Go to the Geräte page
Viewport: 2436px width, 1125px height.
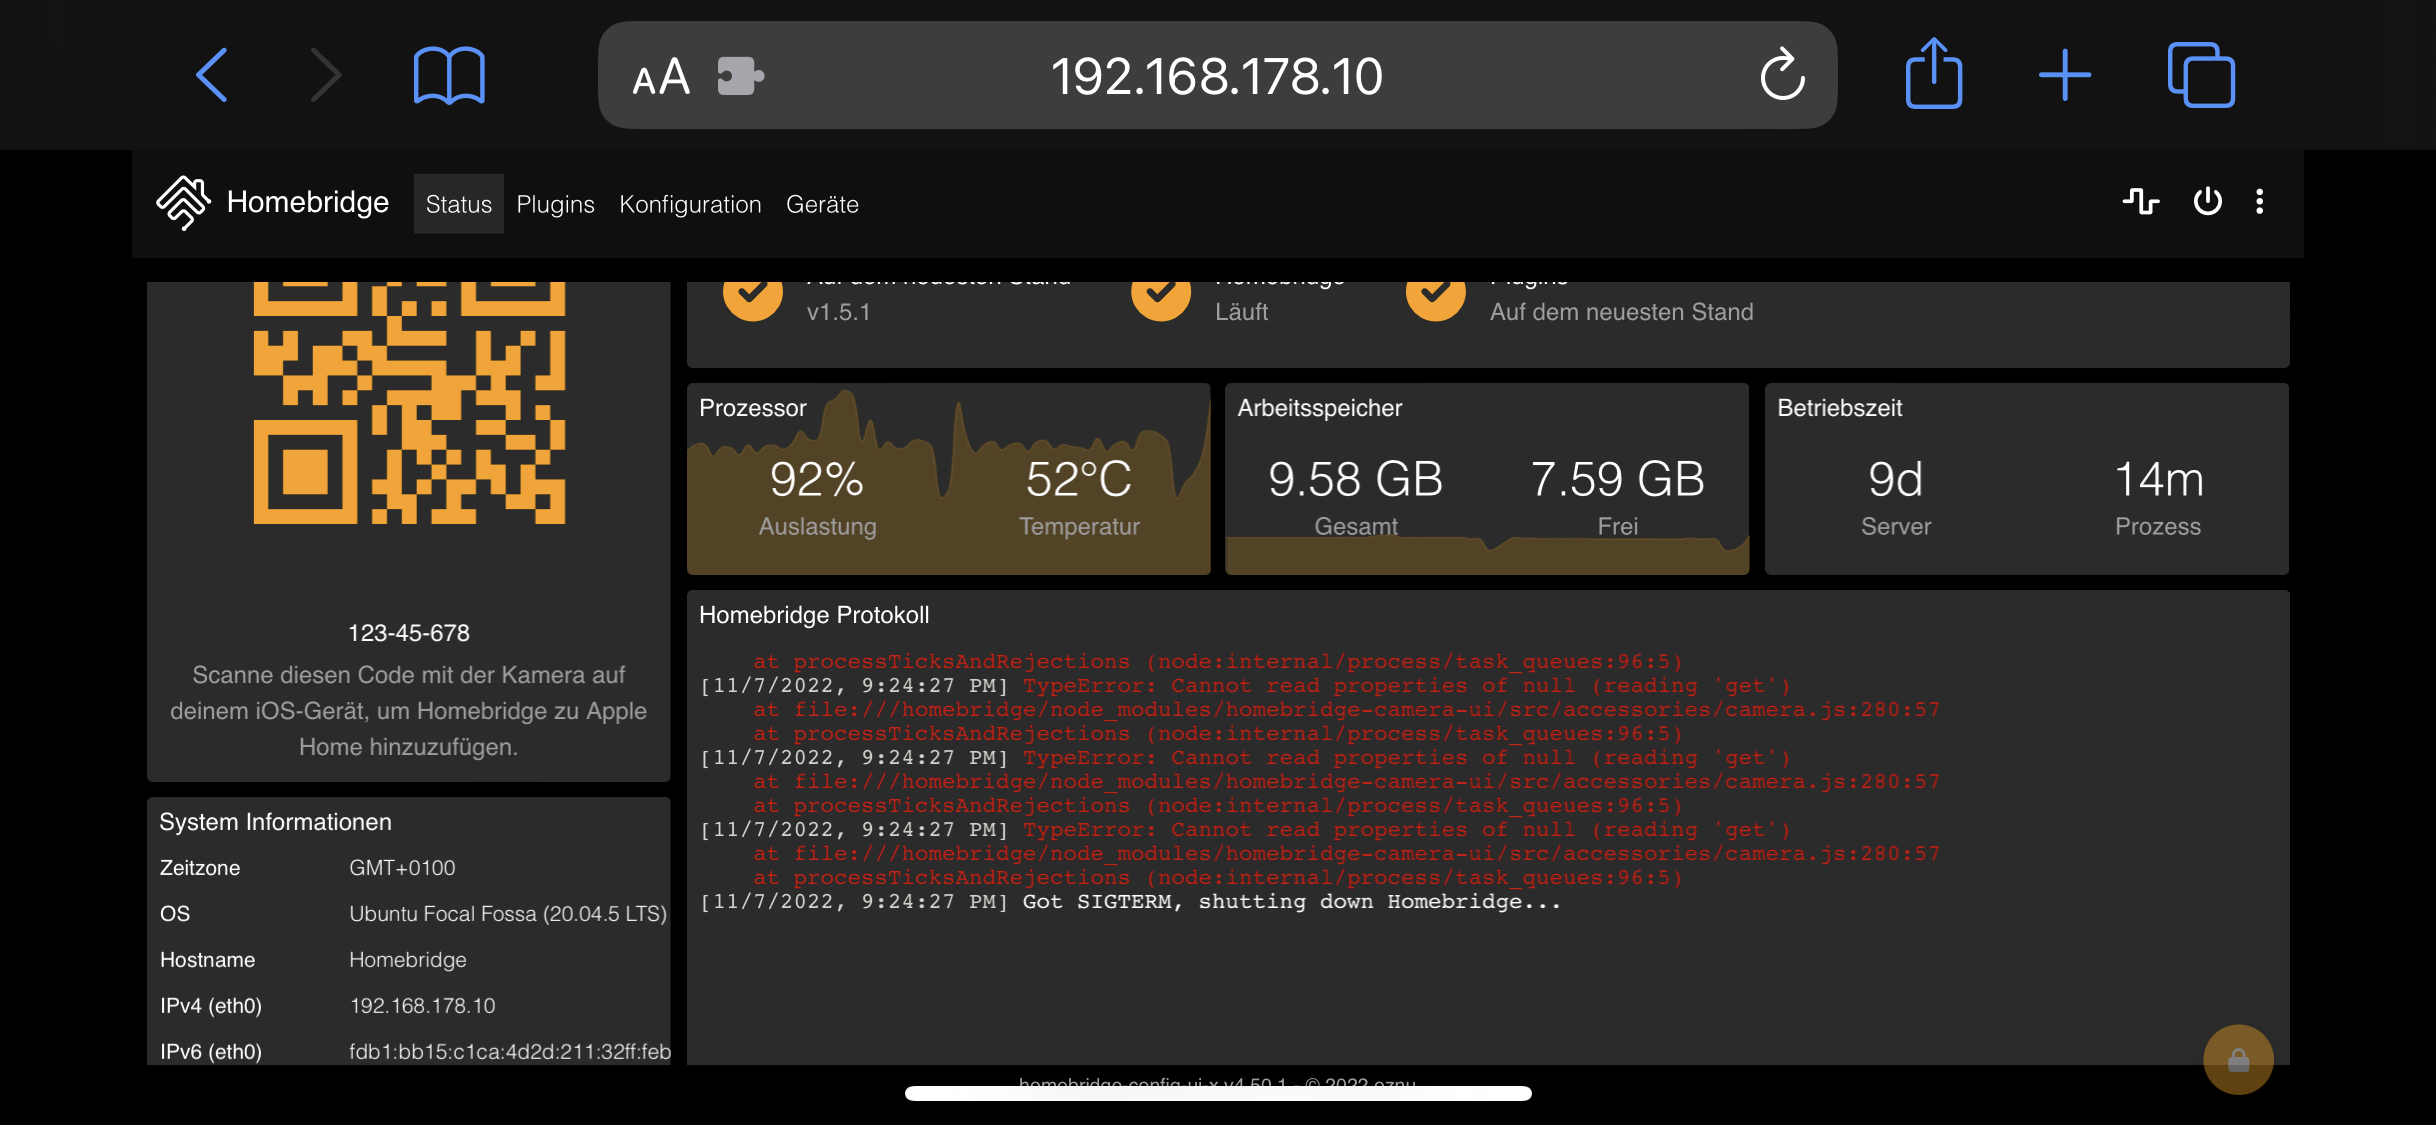tap(822, 204)
